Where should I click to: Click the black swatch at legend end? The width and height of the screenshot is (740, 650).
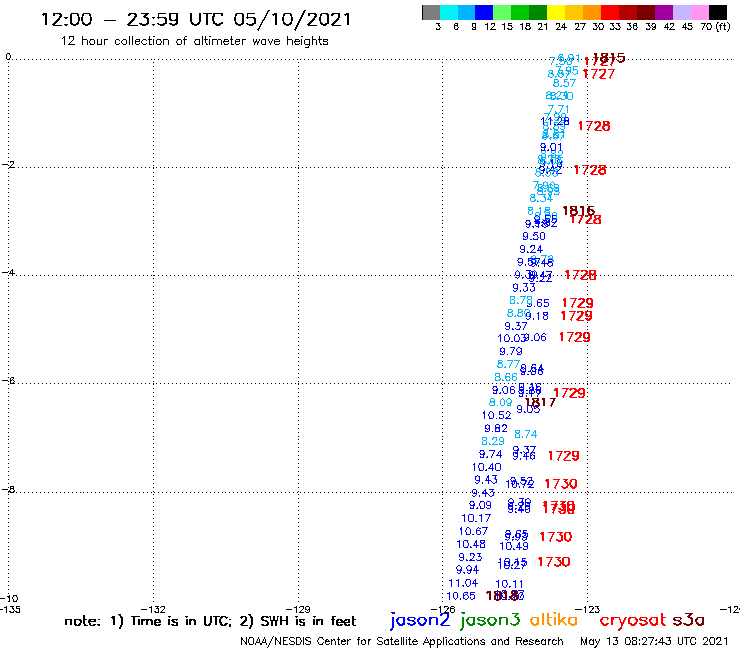(717, 12)
